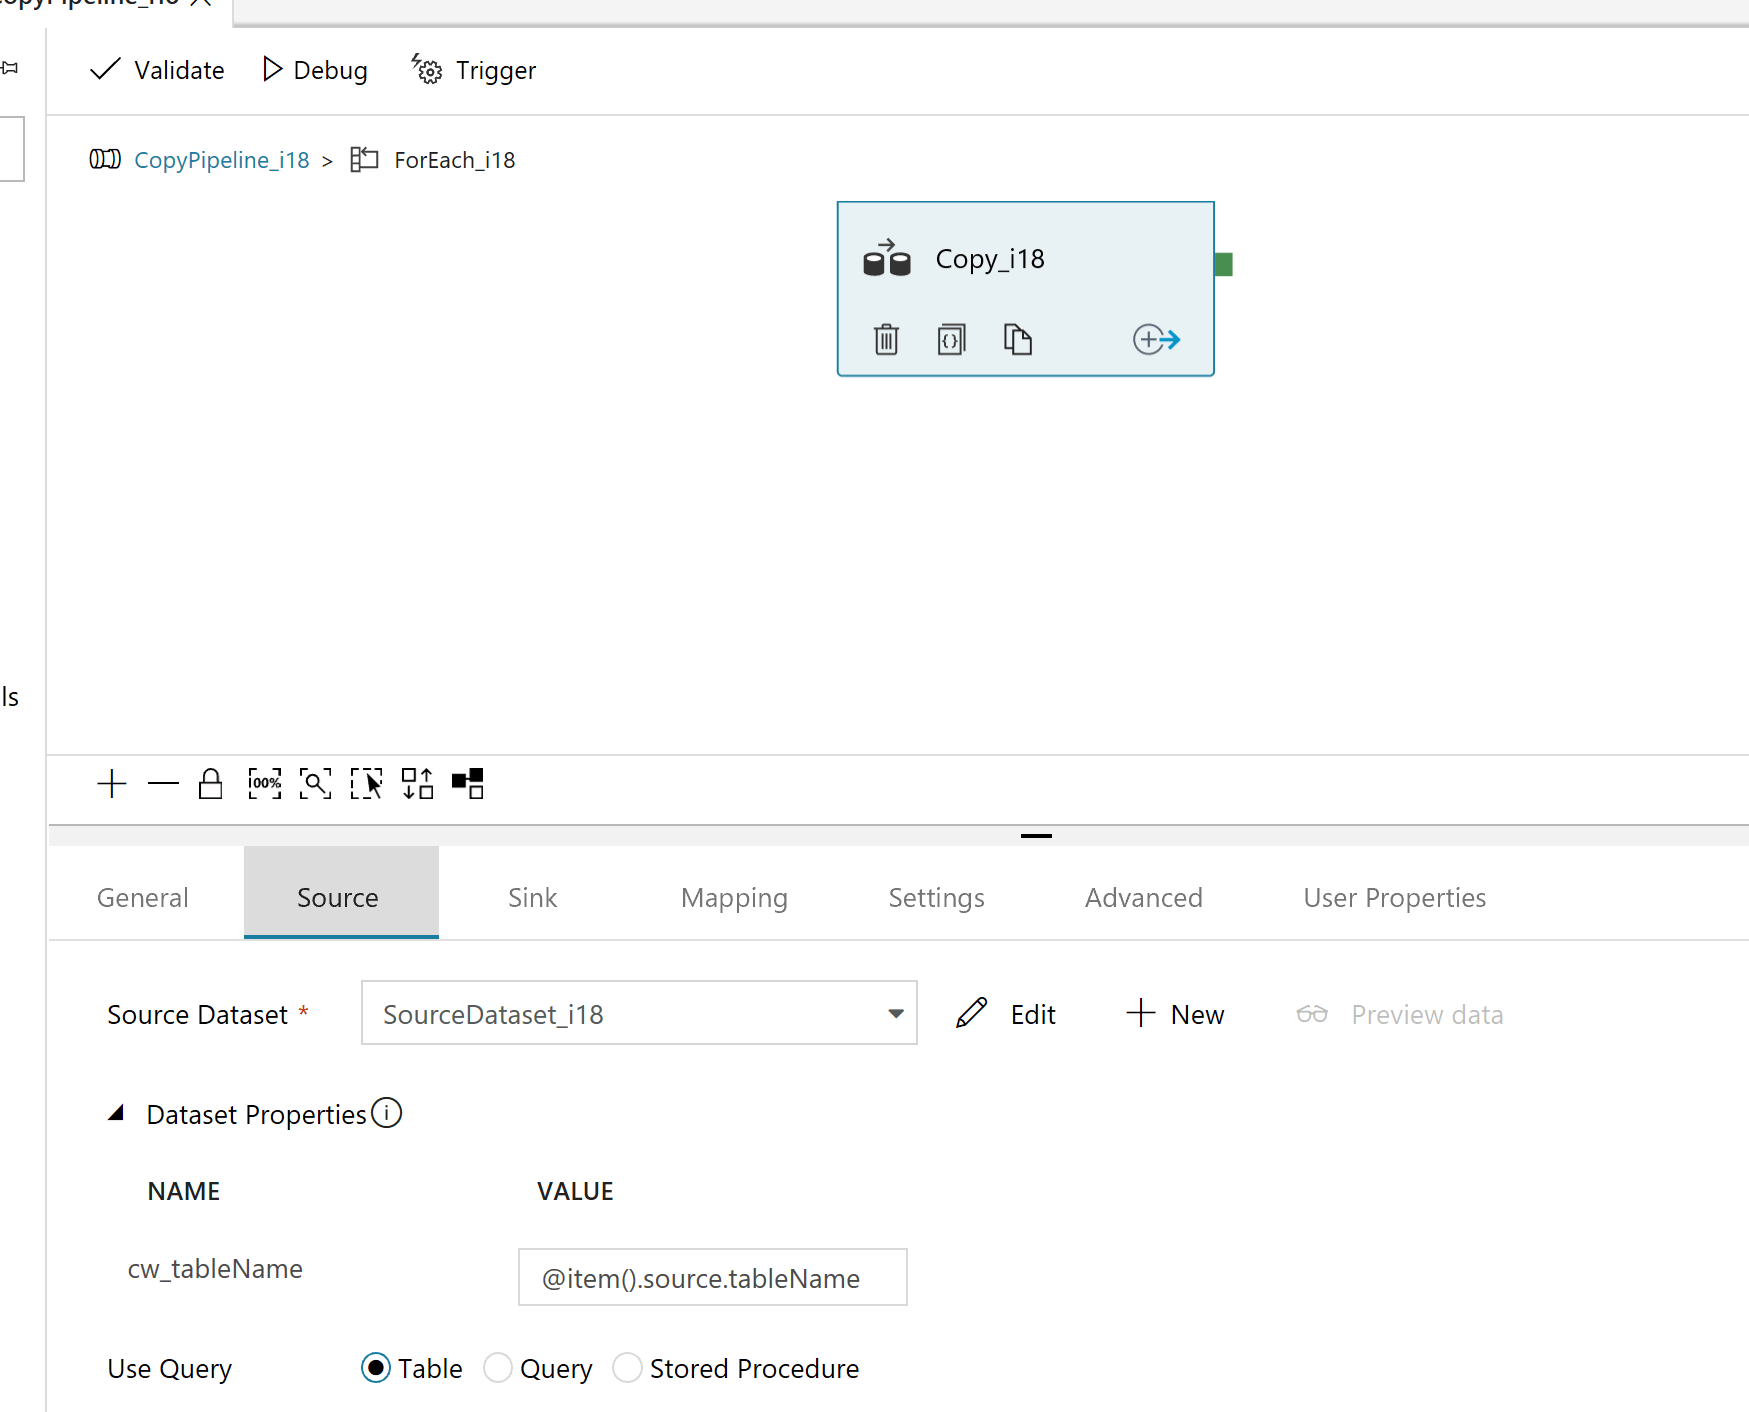
Task: Delete the Copy_i18 activity with trash icon
Action: [886, 339]
